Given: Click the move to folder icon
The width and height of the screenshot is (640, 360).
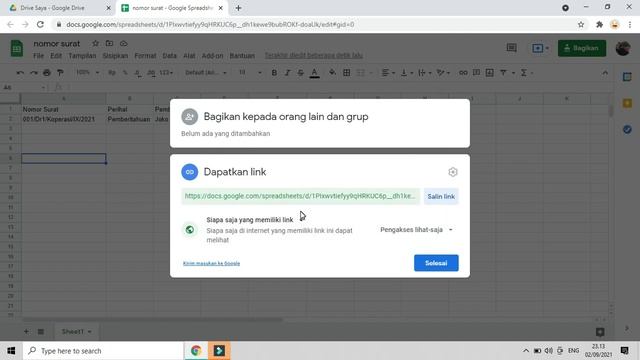Looking at the screenshot, I should pos(109,43).
